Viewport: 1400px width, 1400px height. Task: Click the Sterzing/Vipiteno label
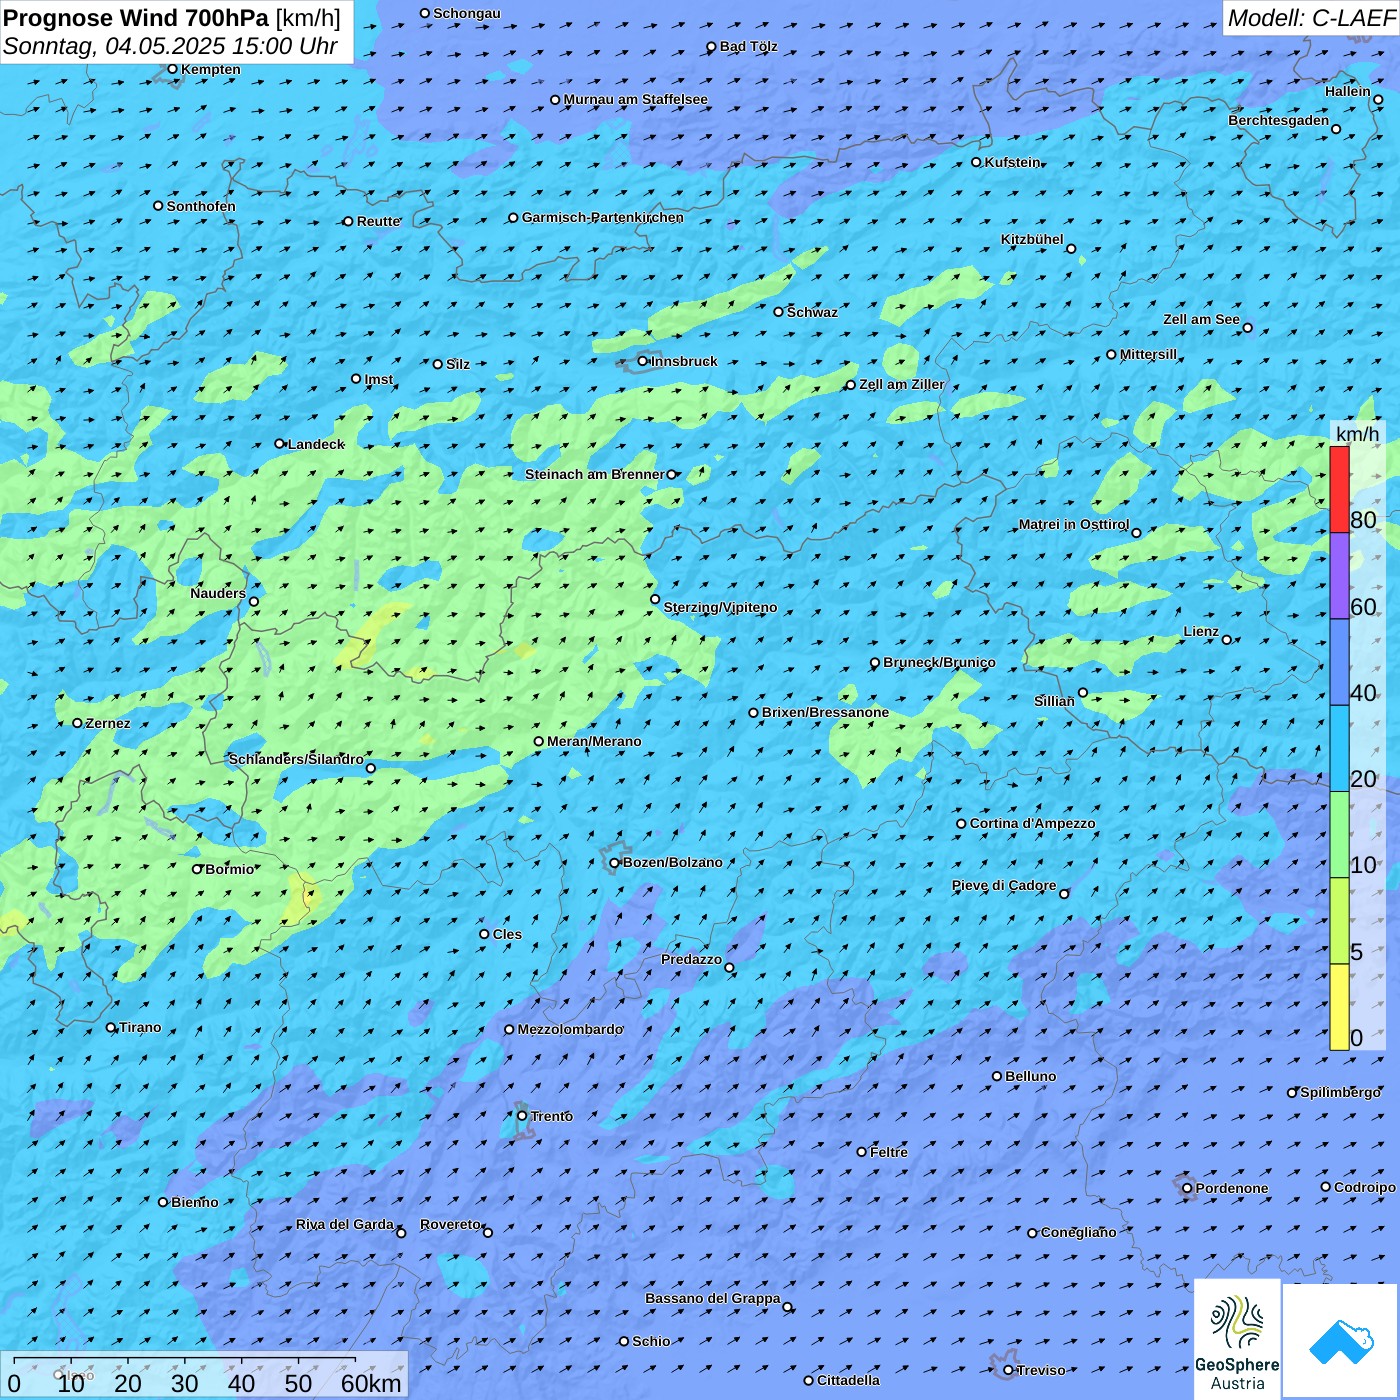pos(720,607)
